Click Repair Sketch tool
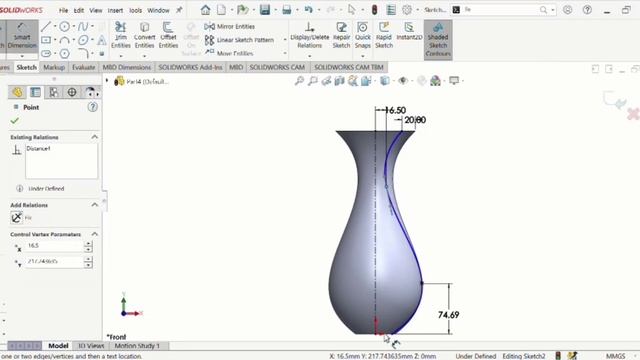This screenshot has height=360, width=640. coord(341,35)
